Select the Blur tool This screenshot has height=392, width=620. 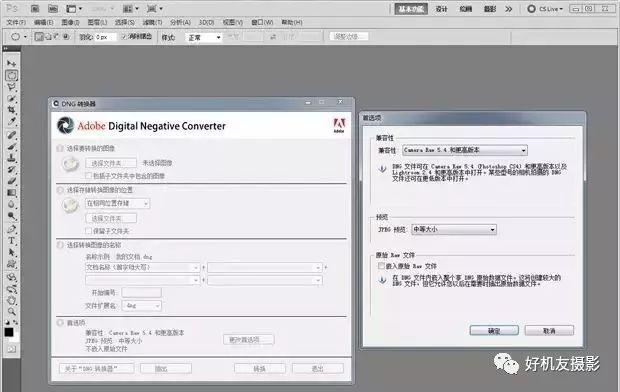click(x=11, y=205)
